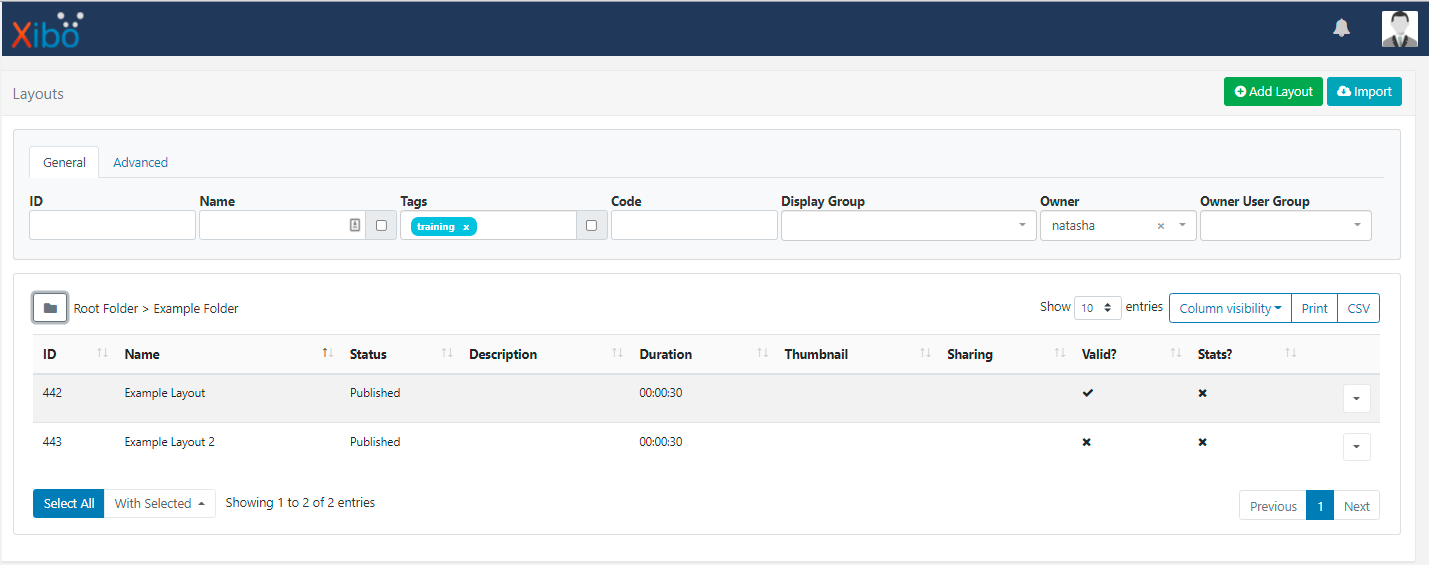Open the Owner User Group dropdown
The width and height of the screenshot is (1429, 565).
coord(1285,226)
